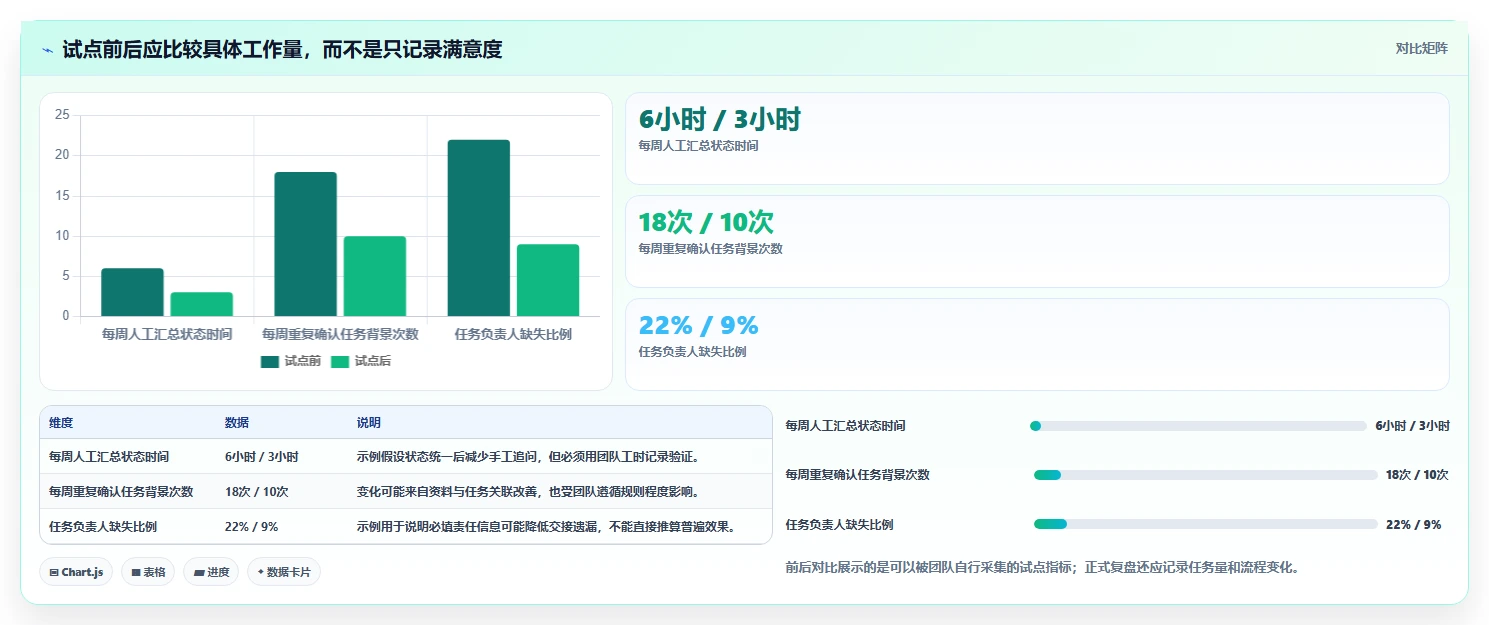Click the 任务负责人缺失比例 table row label

103,526
